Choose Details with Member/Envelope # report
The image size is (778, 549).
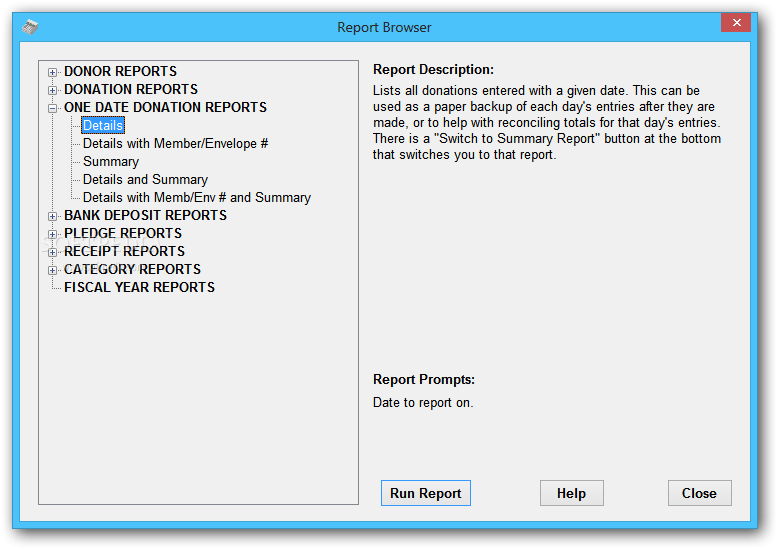(175, 143)
